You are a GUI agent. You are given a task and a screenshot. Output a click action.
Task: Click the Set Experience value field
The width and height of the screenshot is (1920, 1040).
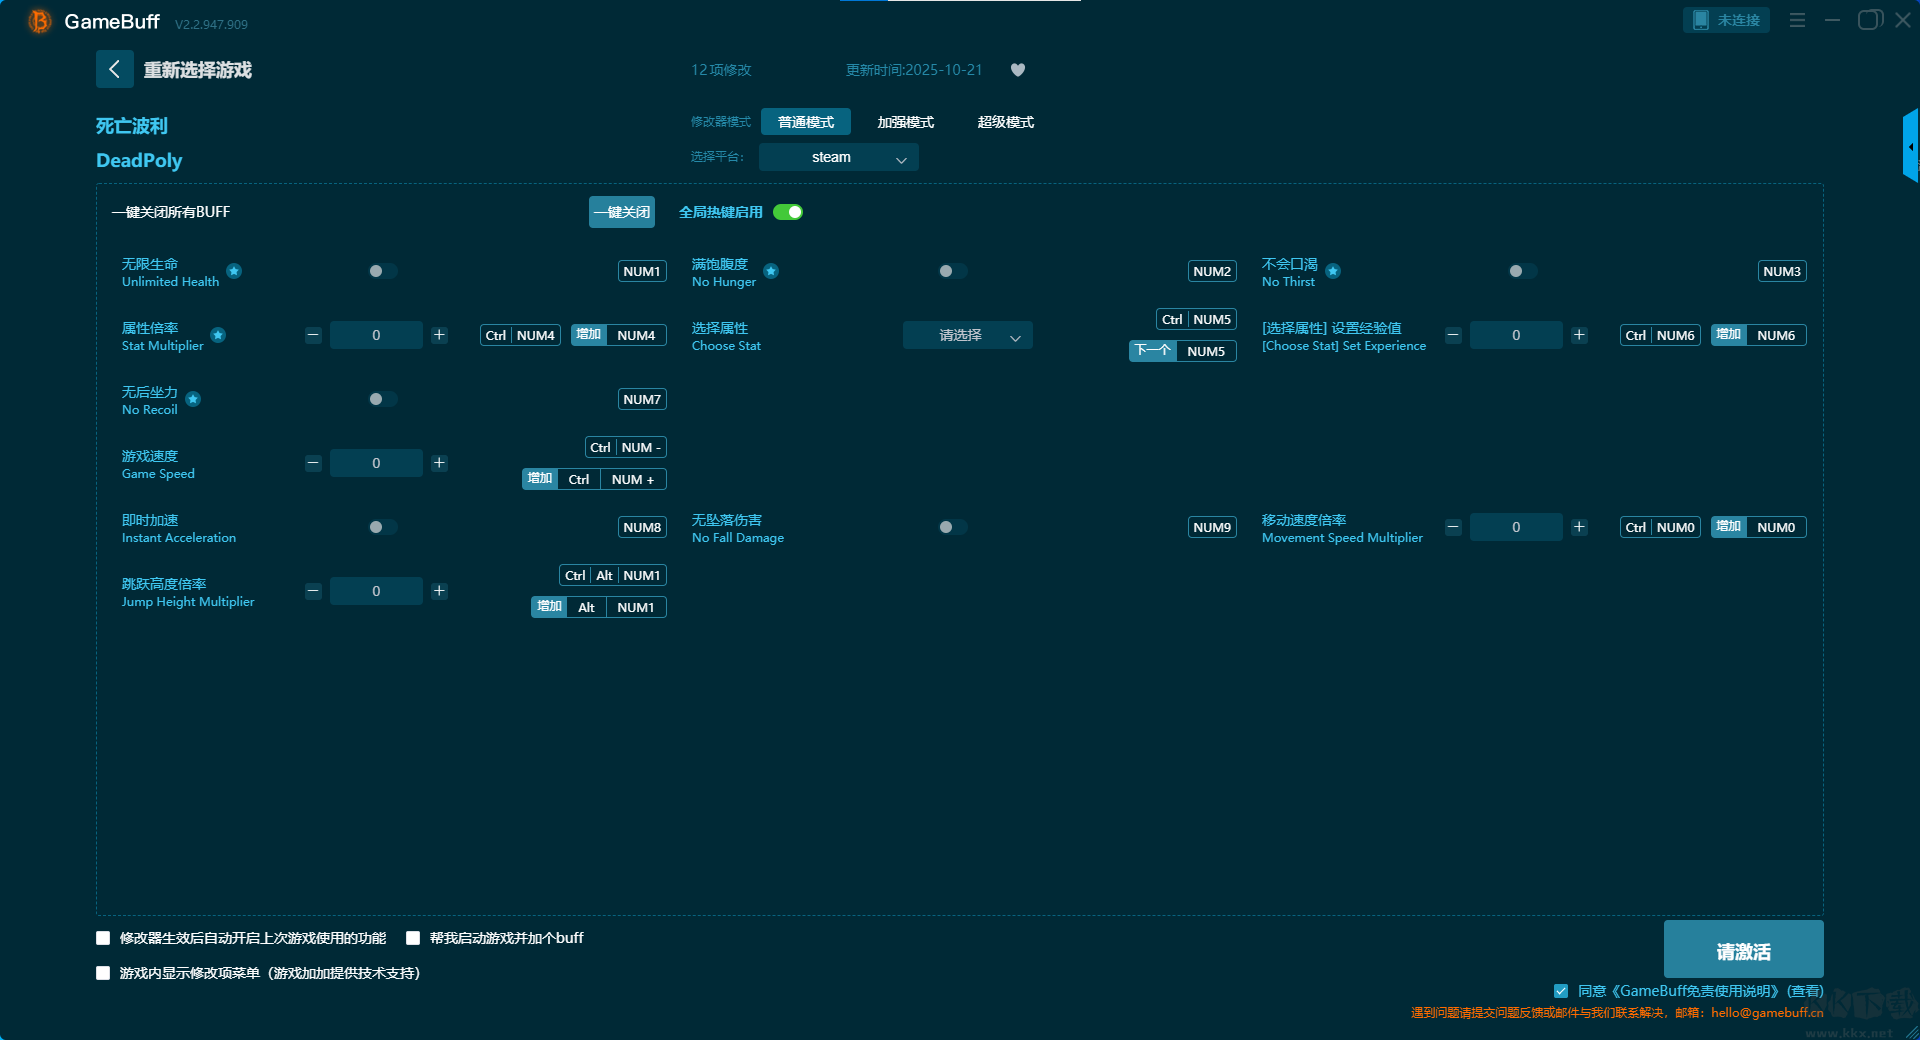point(1516,335)
